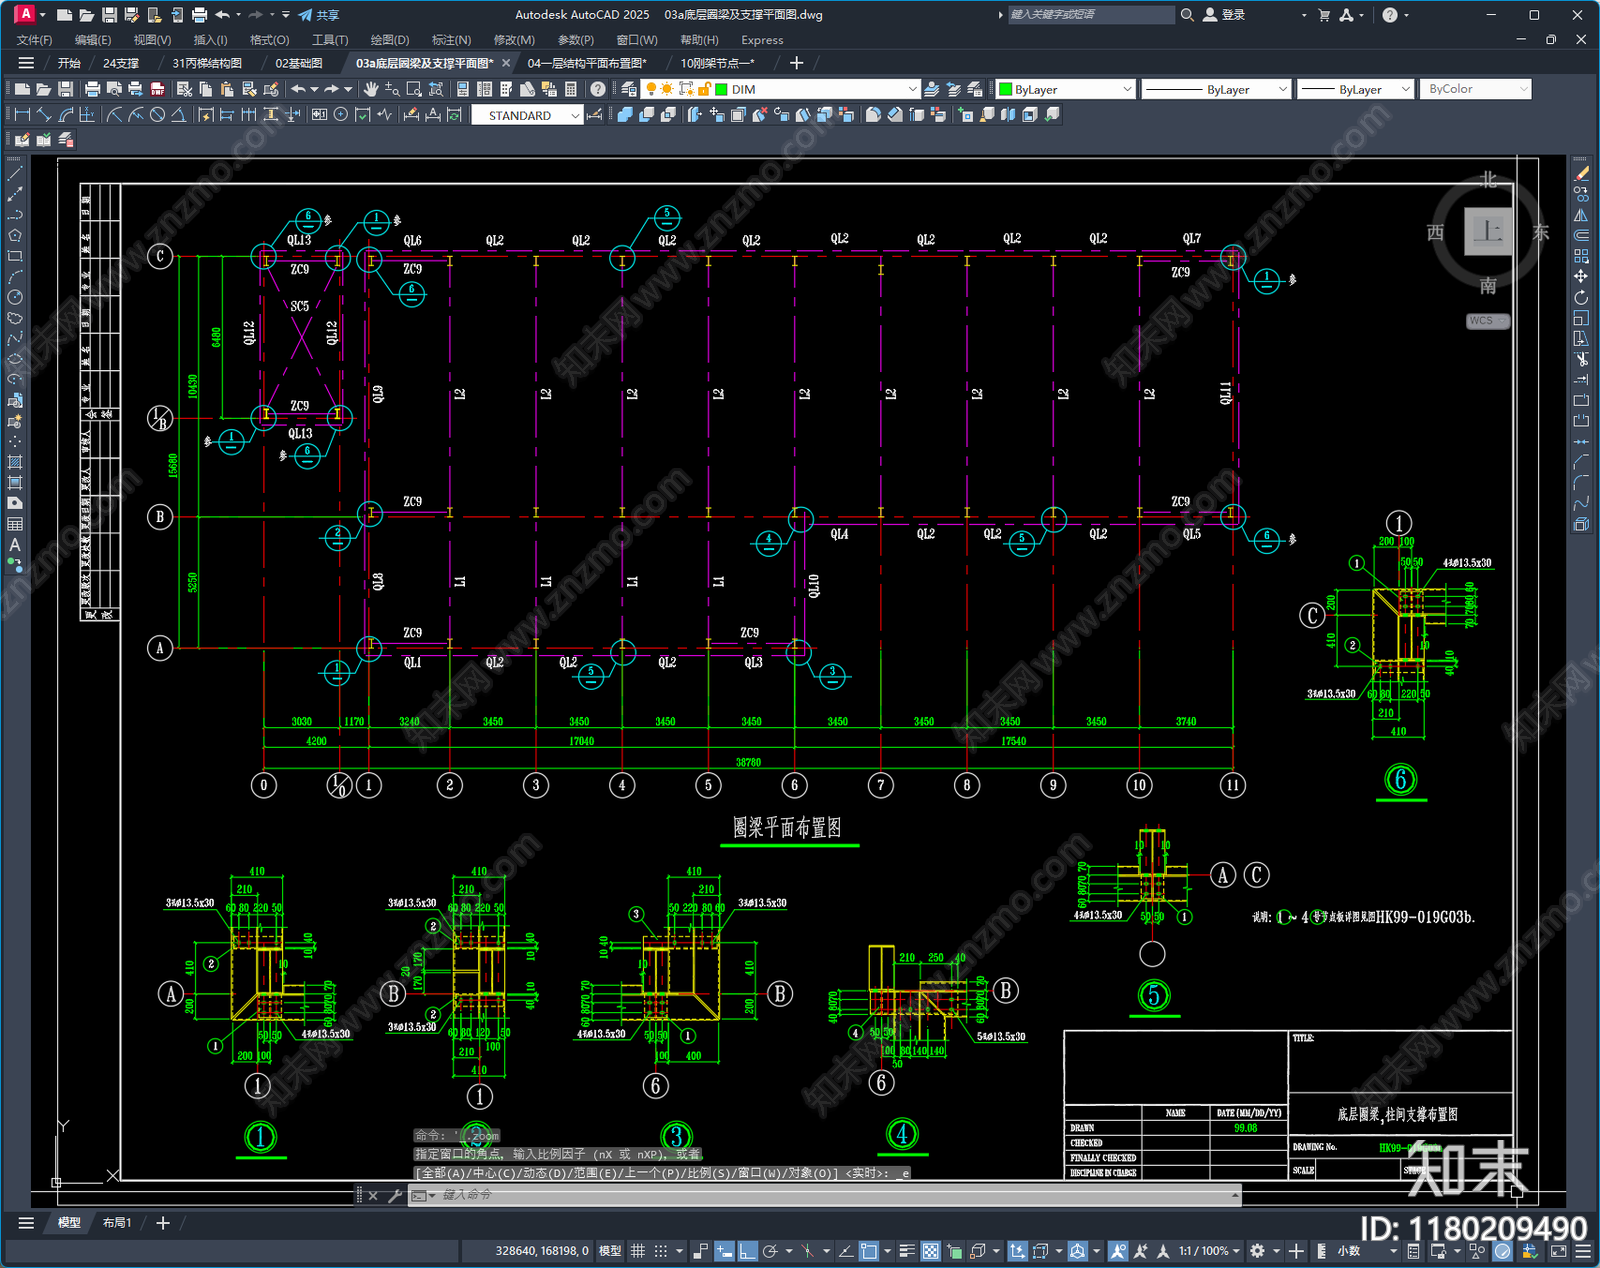Select the Multiline Text A tool
This screenshot has width=1600, height=1268.
click(x=15, y=545)
